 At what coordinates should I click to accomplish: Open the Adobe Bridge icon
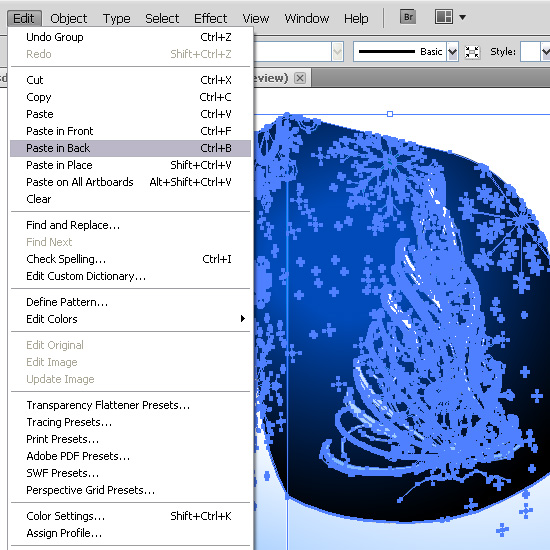click(408, 17)
